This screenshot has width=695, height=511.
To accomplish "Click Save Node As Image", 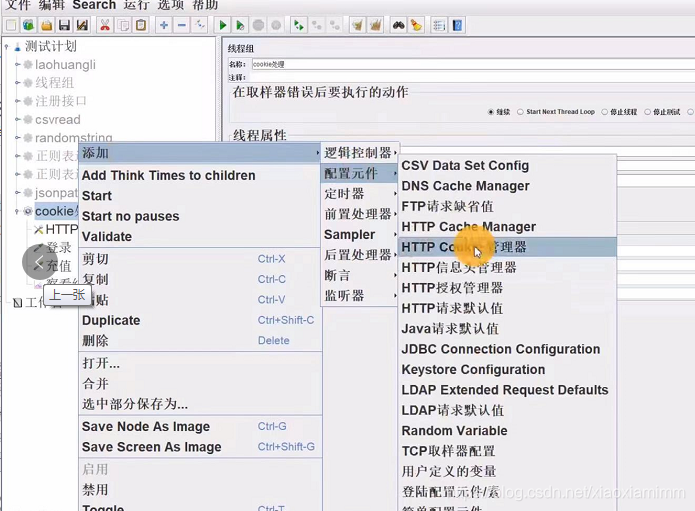I will pos(199,426).
